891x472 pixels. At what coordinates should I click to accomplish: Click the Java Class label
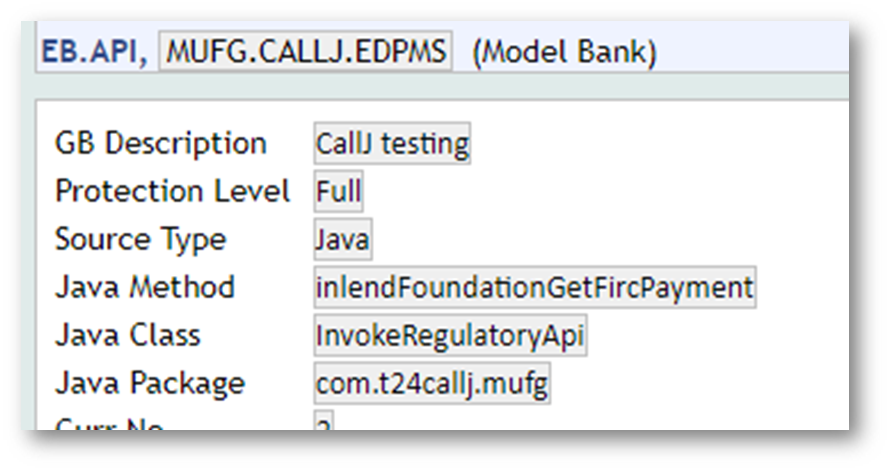[x=127, y=335]
